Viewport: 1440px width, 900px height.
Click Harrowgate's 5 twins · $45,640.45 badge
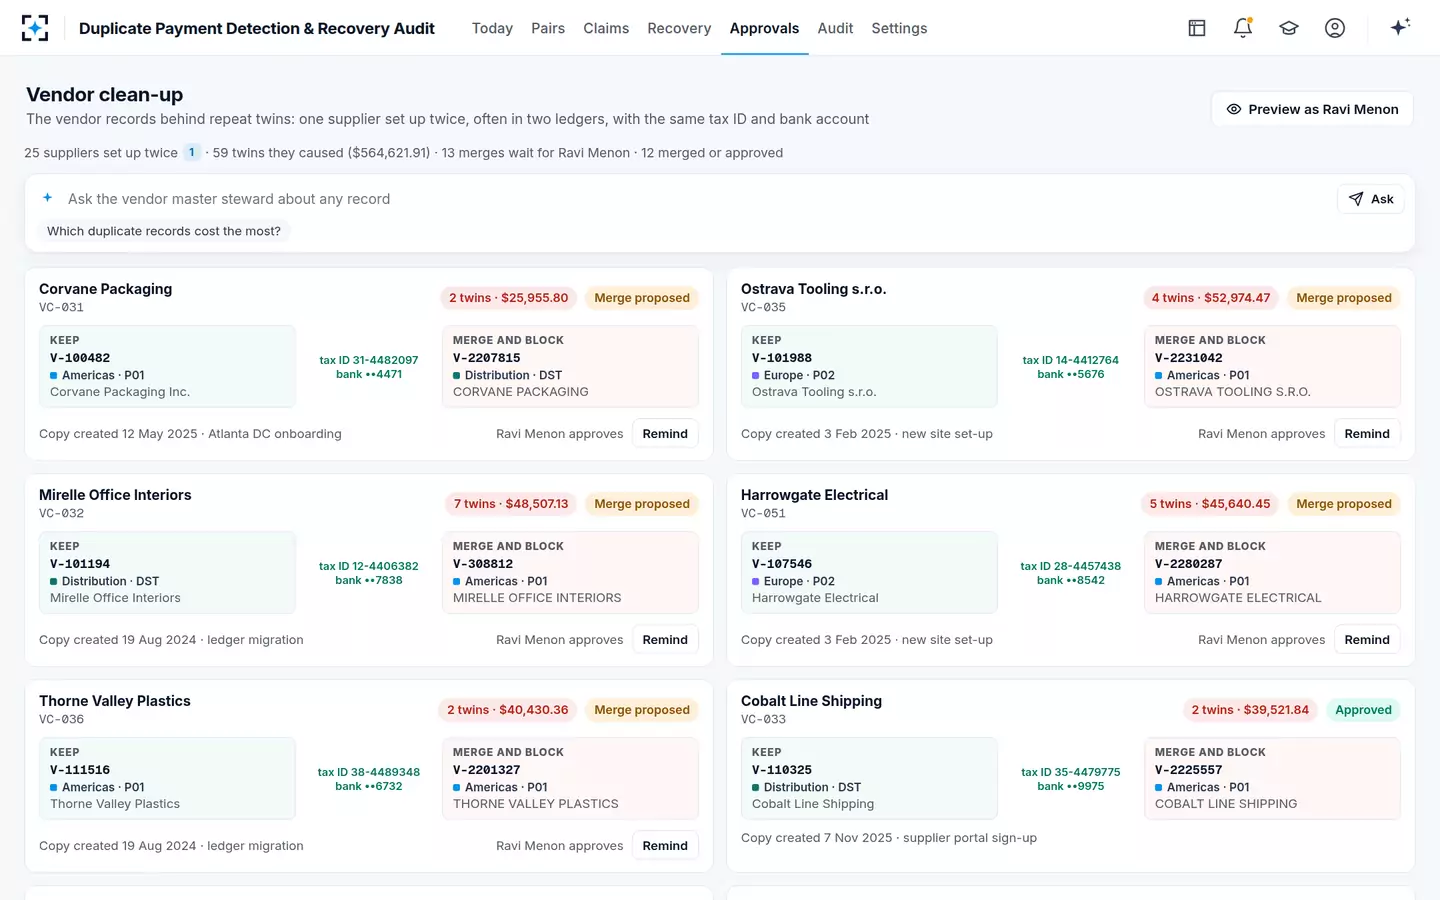click(x=1209, y=504)
